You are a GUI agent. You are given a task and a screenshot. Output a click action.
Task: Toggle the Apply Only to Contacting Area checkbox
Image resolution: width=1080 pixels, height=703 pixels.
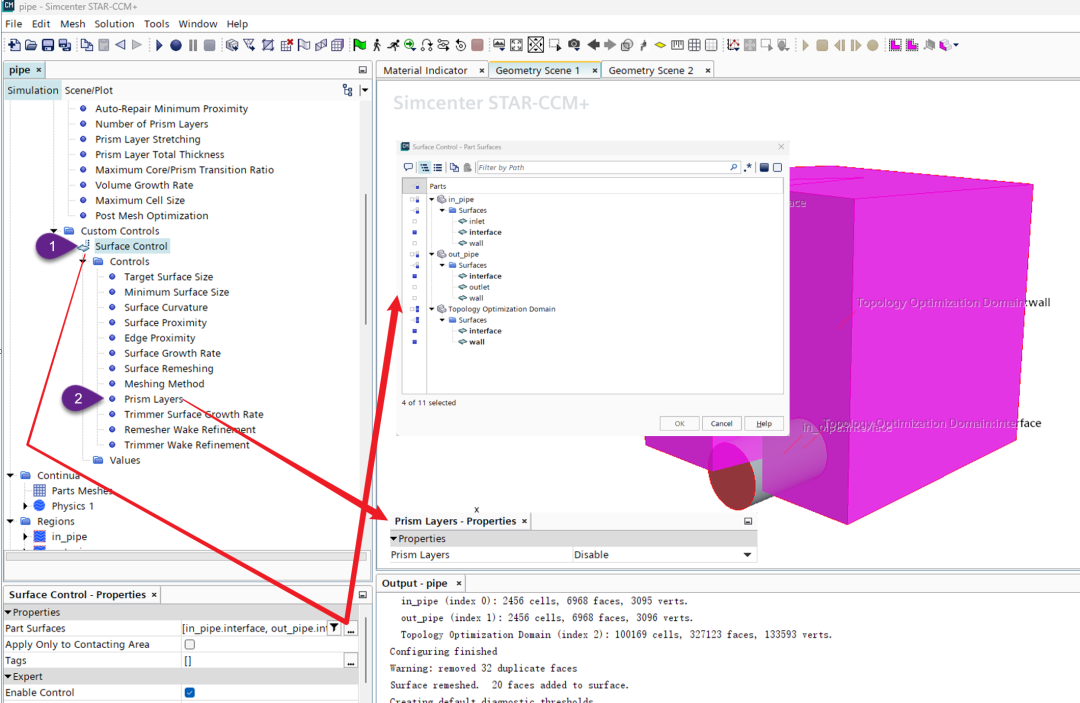(x=189, y=644)
